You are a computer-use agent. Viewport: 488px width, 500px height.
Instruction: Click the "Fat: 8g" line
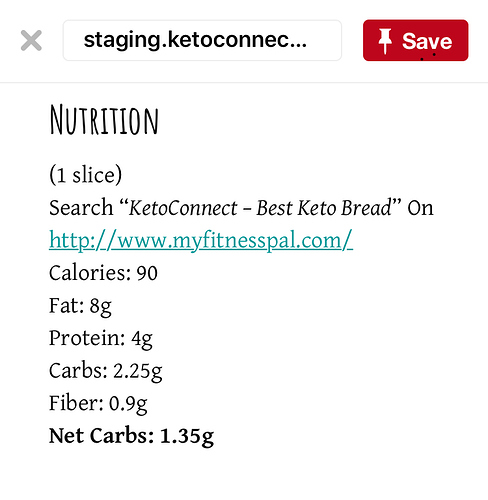click(x=80, y=306)
